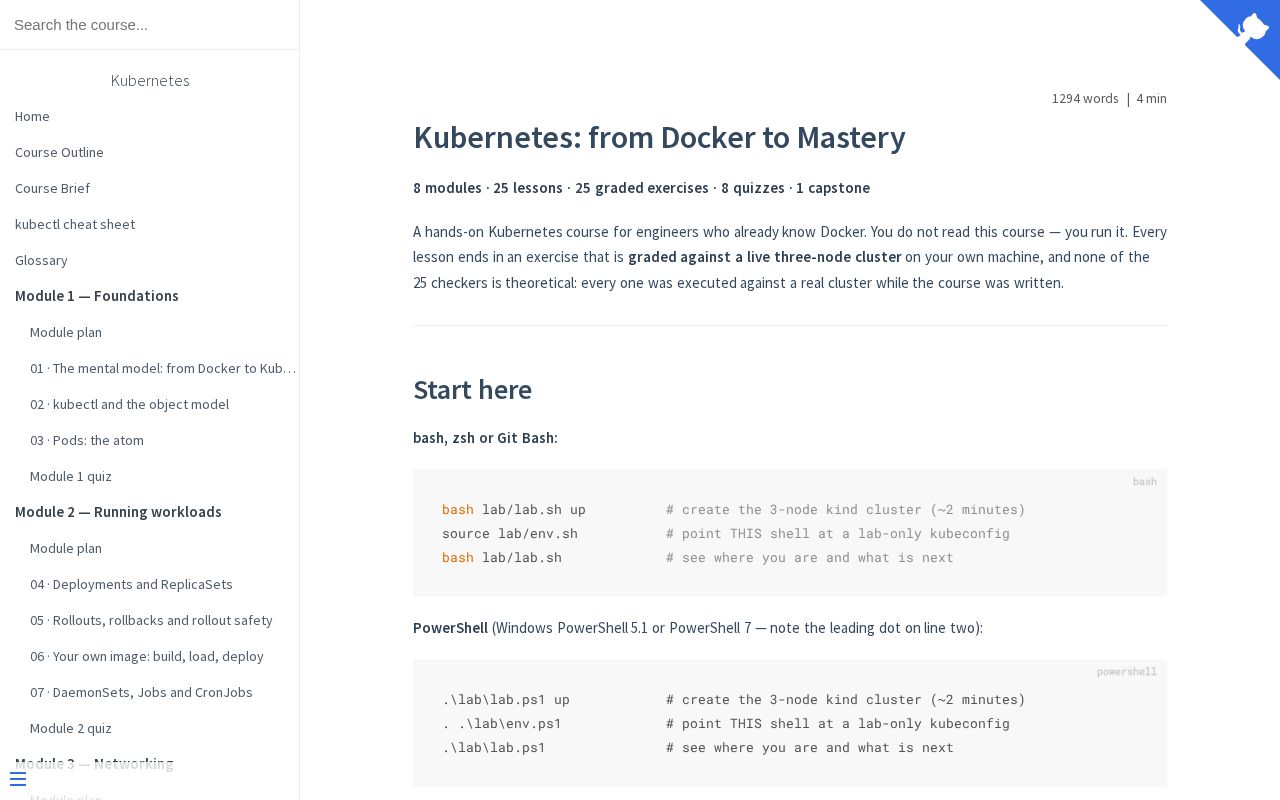This screenshot has height=800, width=1280.
Task: Open lesson 07 DaemonSets, Jobs and CronJobs
Action: pyautogui.click(x=141, y=692)
